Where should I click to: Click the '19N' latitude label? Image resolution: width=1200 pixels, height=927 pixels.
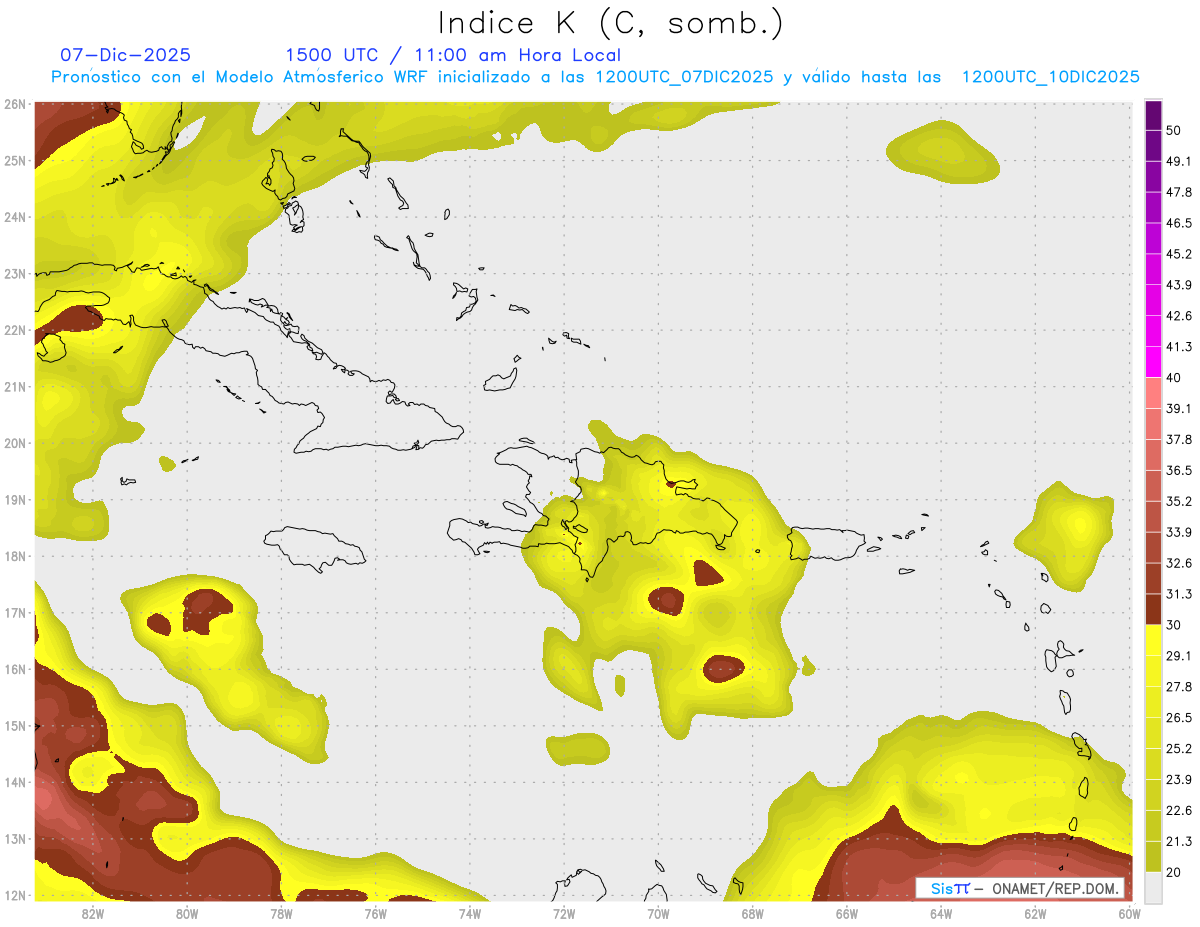[x=15, y=499]
